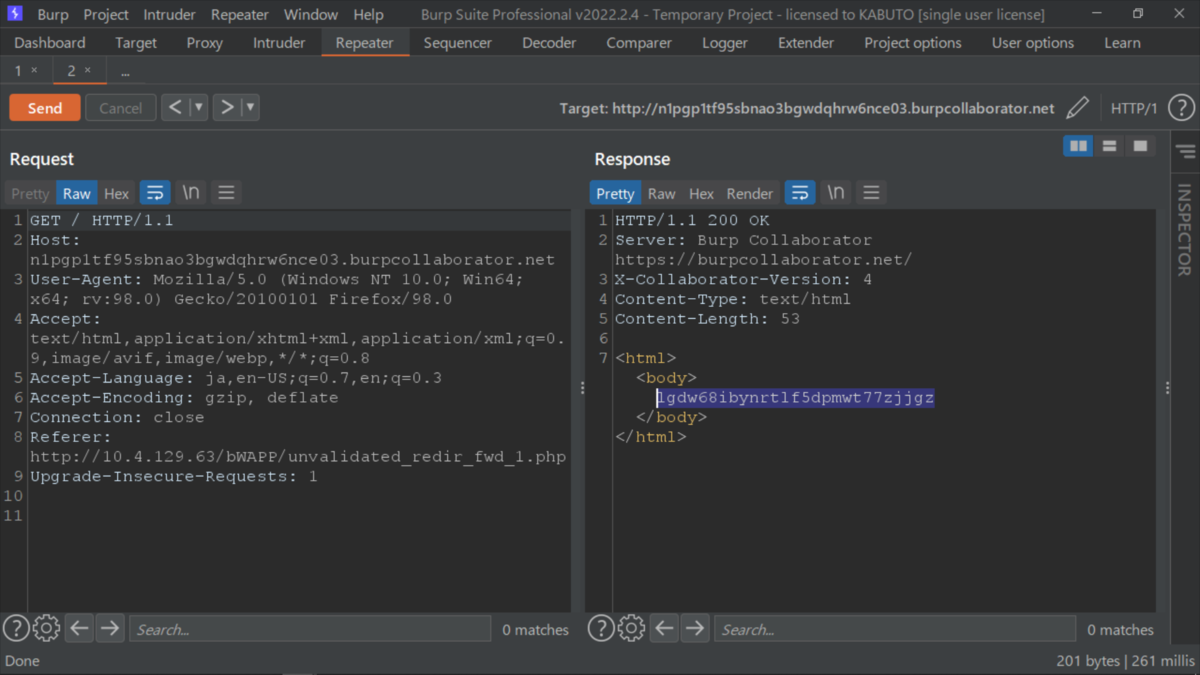Select side-by-side split layout icon
The height and width of the screenshot is (675, 1200).
point(1078,146)
